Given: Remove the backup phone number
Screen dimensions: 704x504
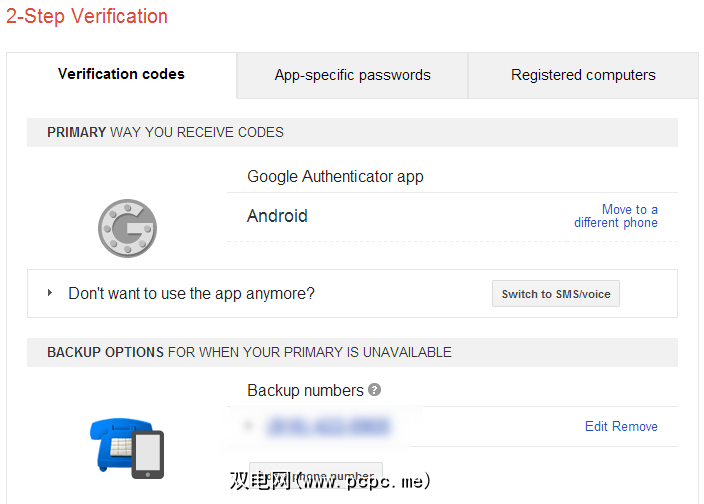Looking at the screenshot, I should point(635,426).
